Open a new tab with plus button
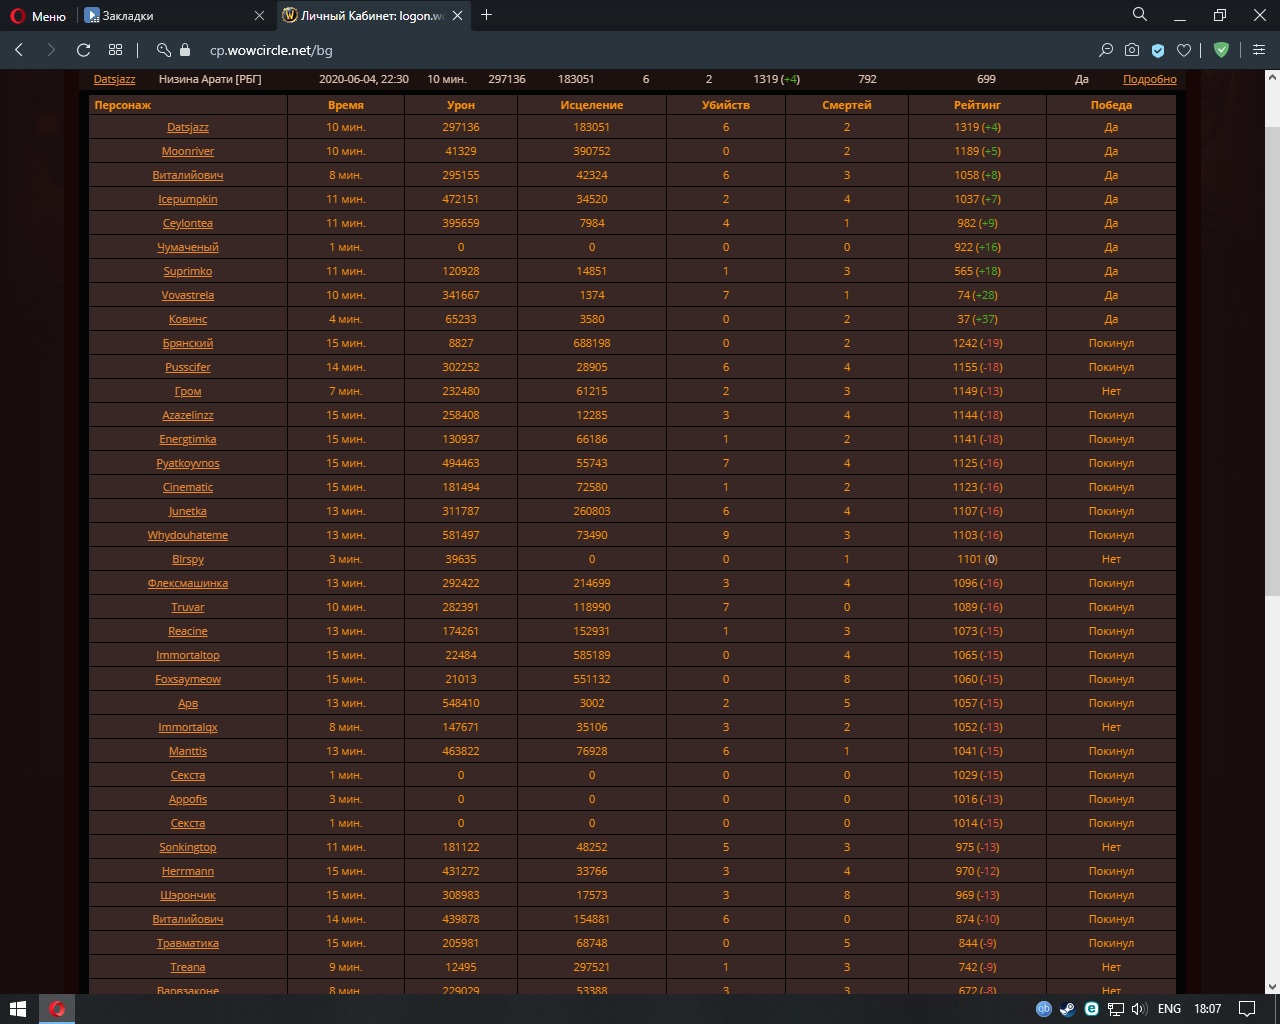 pos(487,15)
